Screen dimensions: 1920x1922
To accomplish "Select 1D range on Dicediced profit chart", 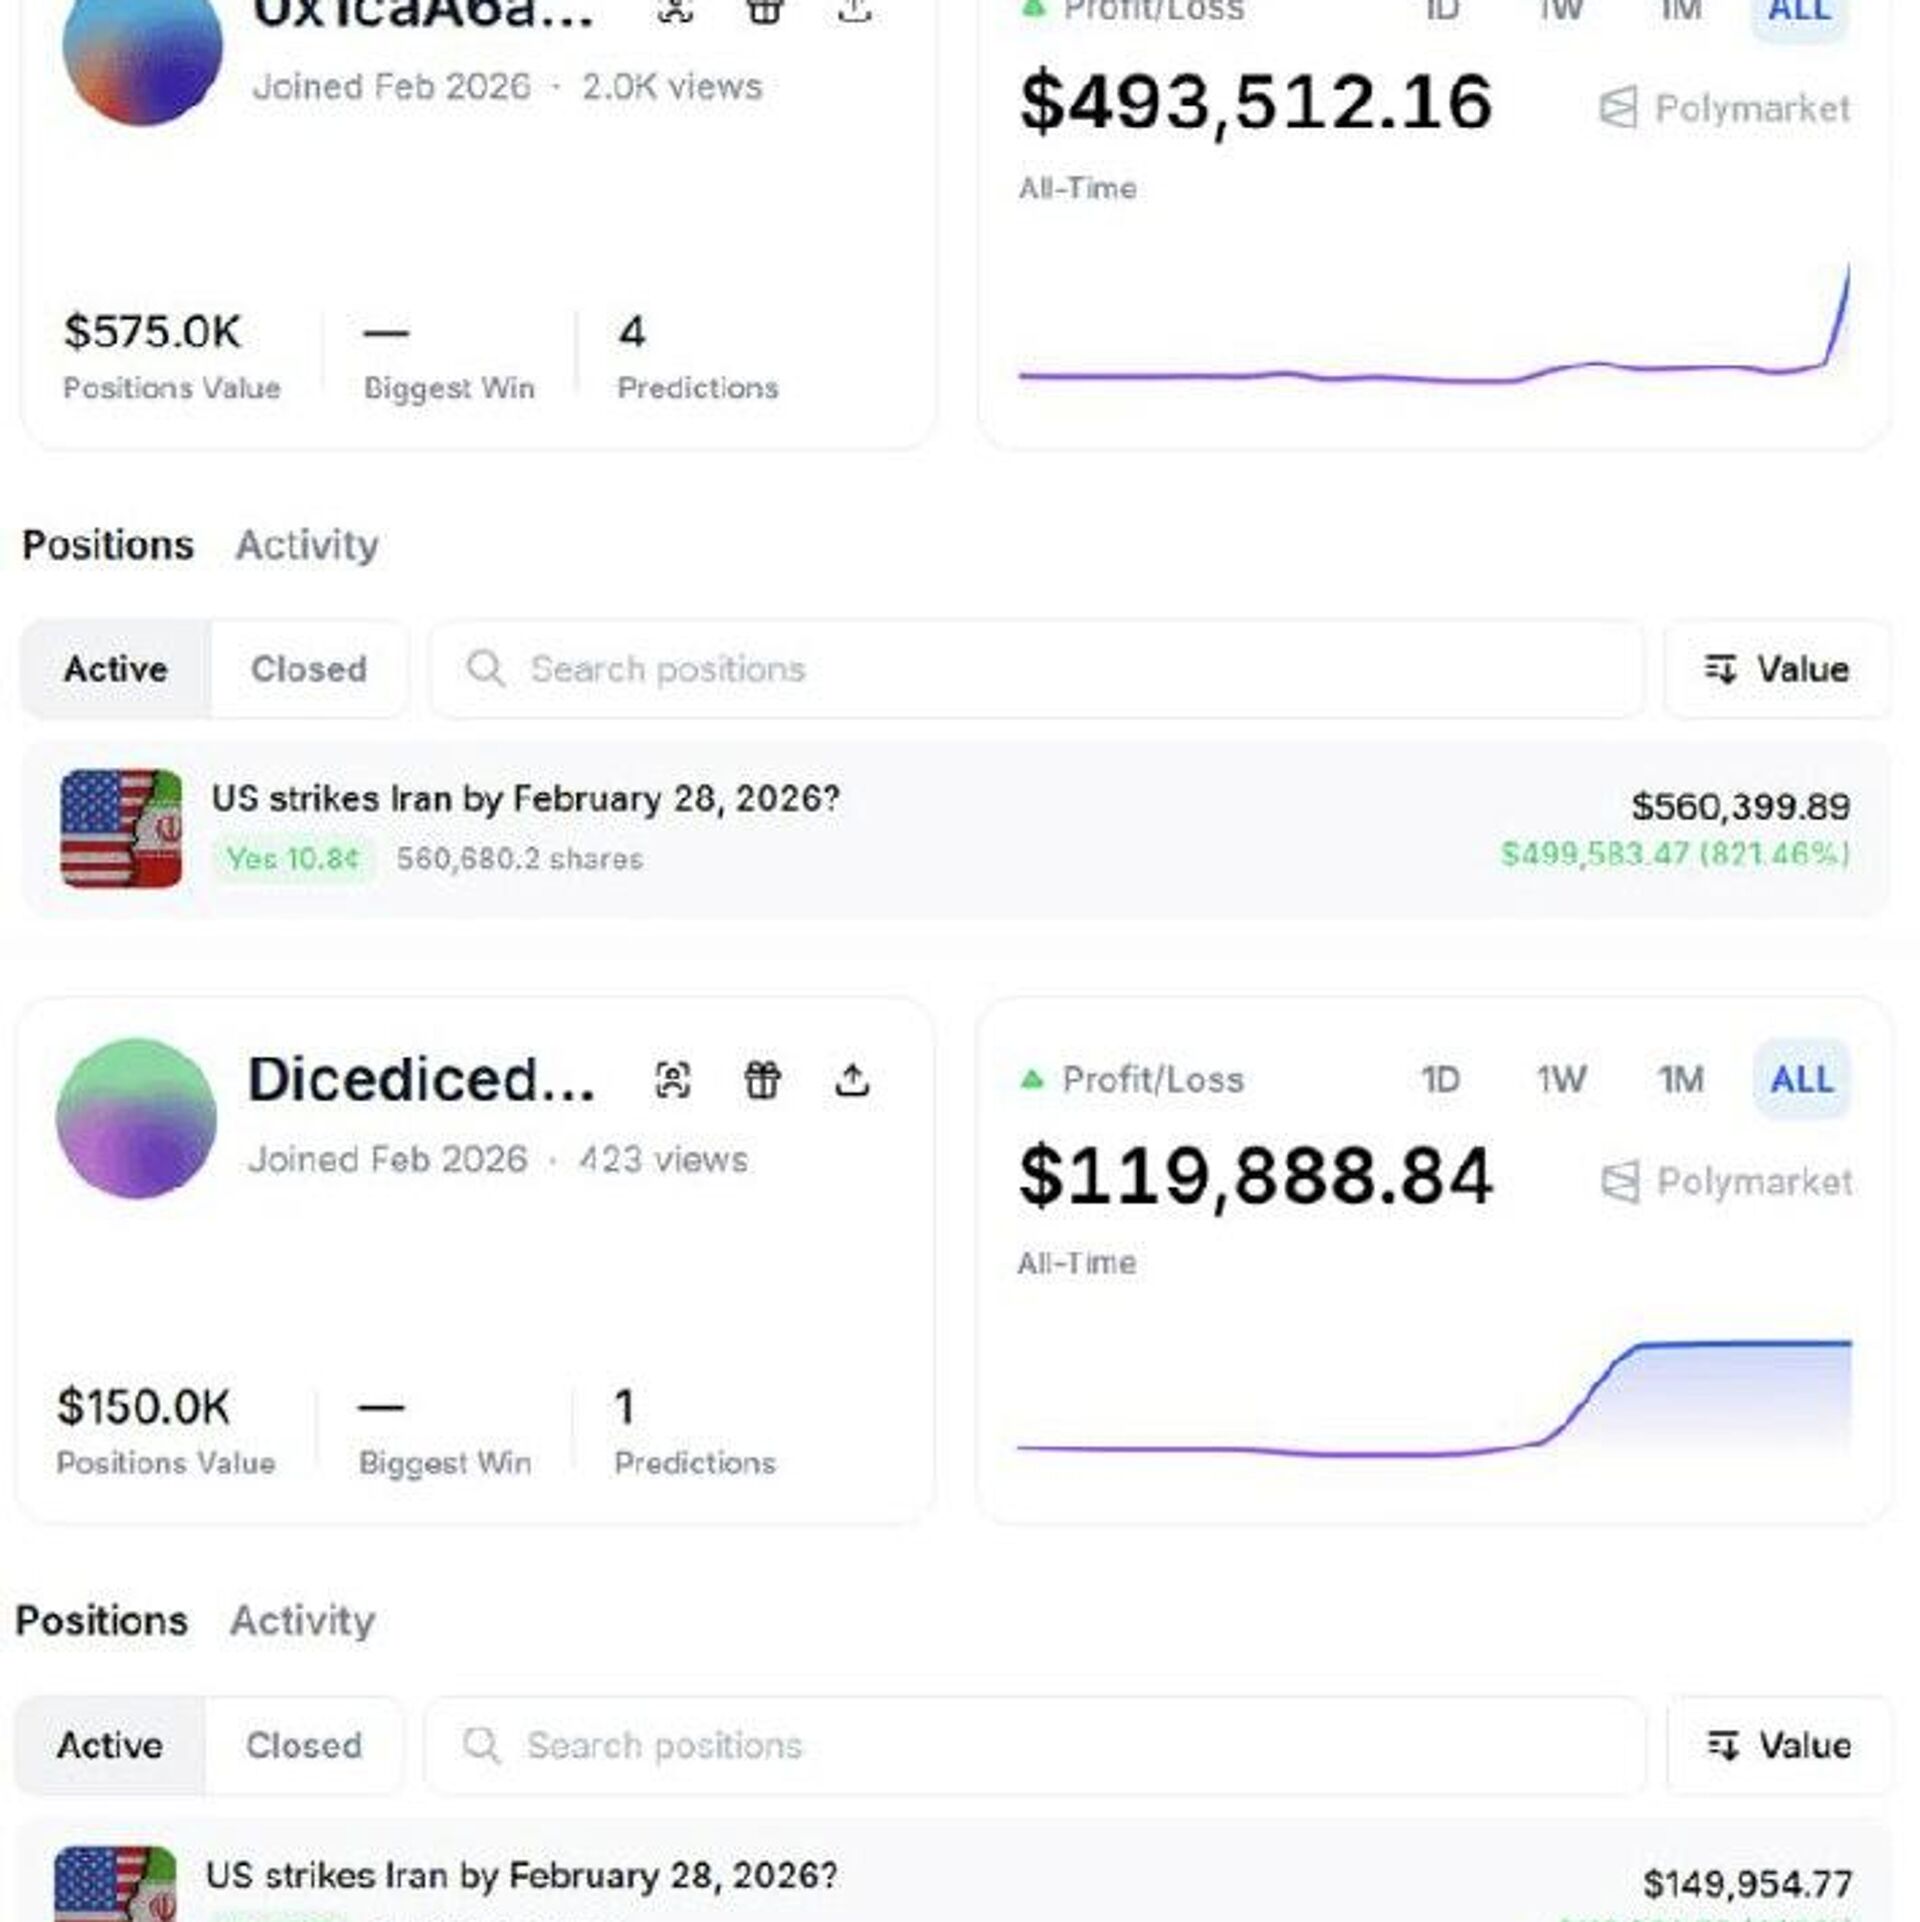I will coord(1441,1080).
